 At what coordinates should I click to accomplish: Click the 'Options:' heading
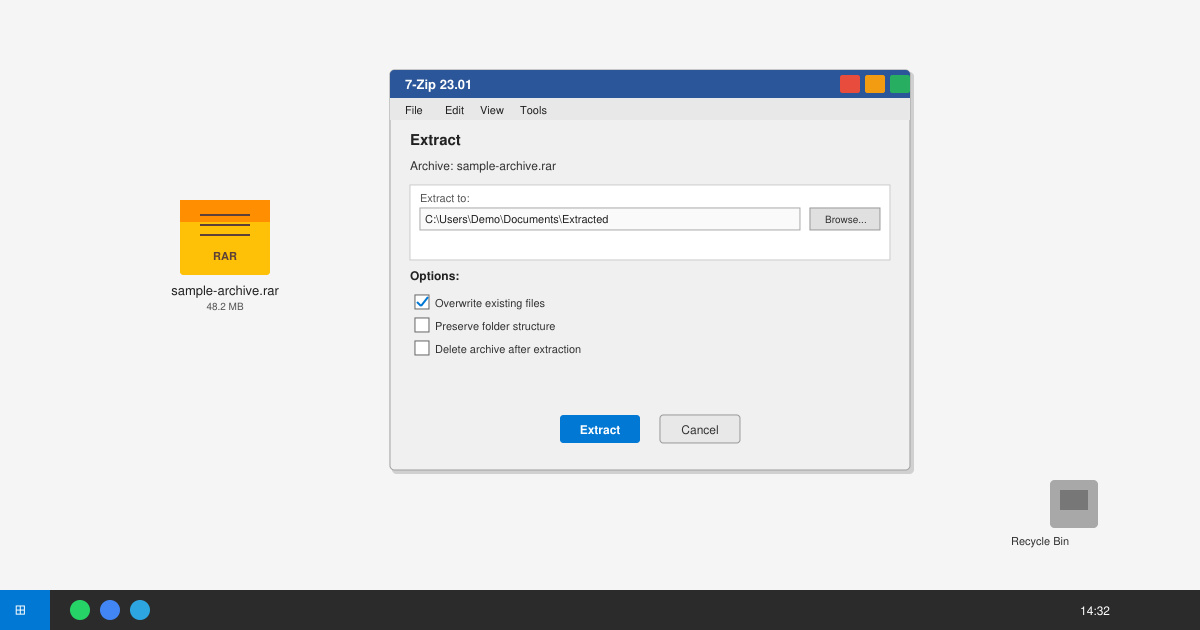435,276
